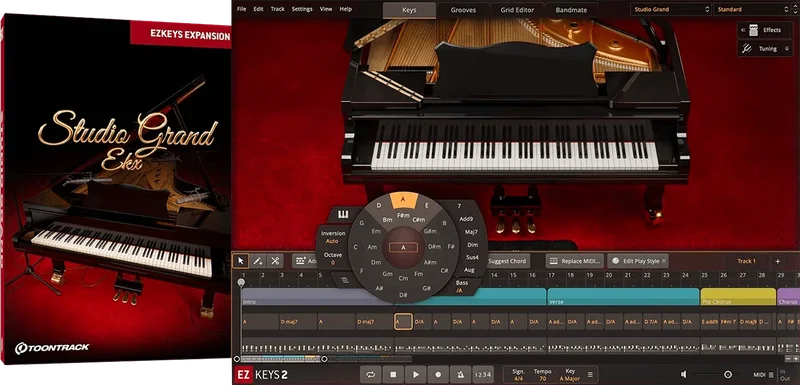This screenshot has height=385, width=800.
Task: Open the Settings menu
Action: (x=302, y=9)
